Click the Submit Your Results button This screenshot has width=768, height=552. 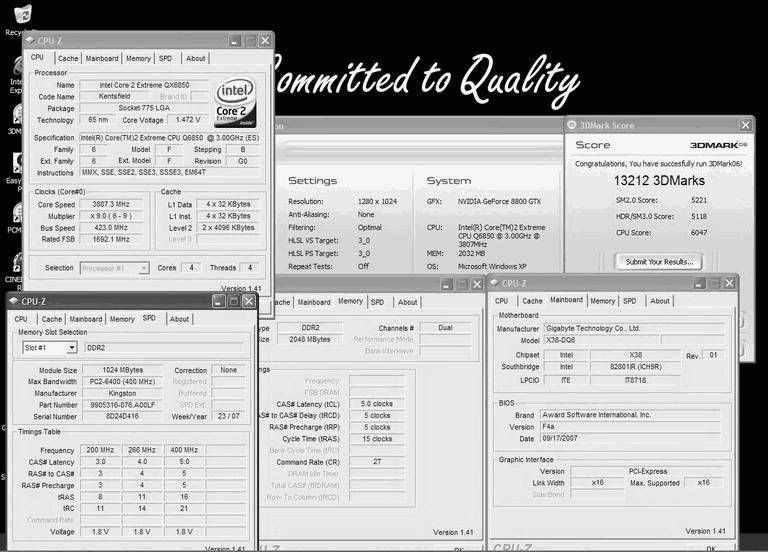pyautogui.click(x=659, y=262)
